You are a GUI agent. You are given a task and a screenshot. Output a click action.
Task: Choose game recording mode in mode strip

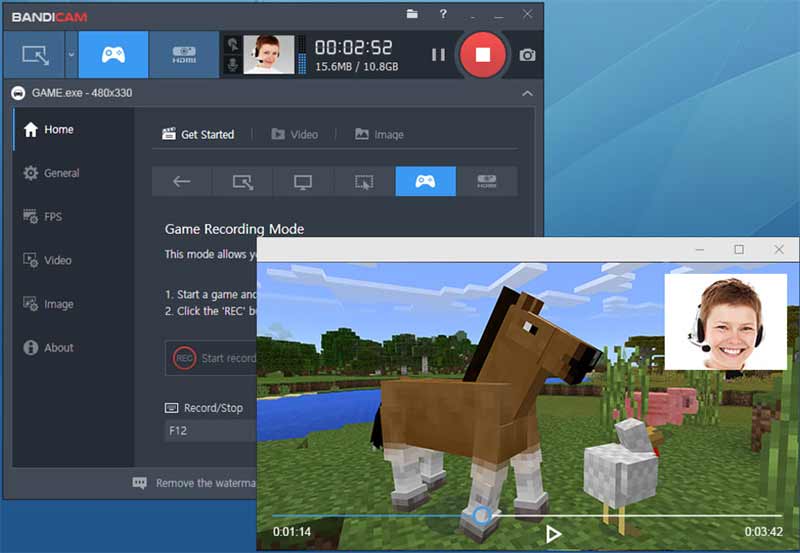(426, 181)
